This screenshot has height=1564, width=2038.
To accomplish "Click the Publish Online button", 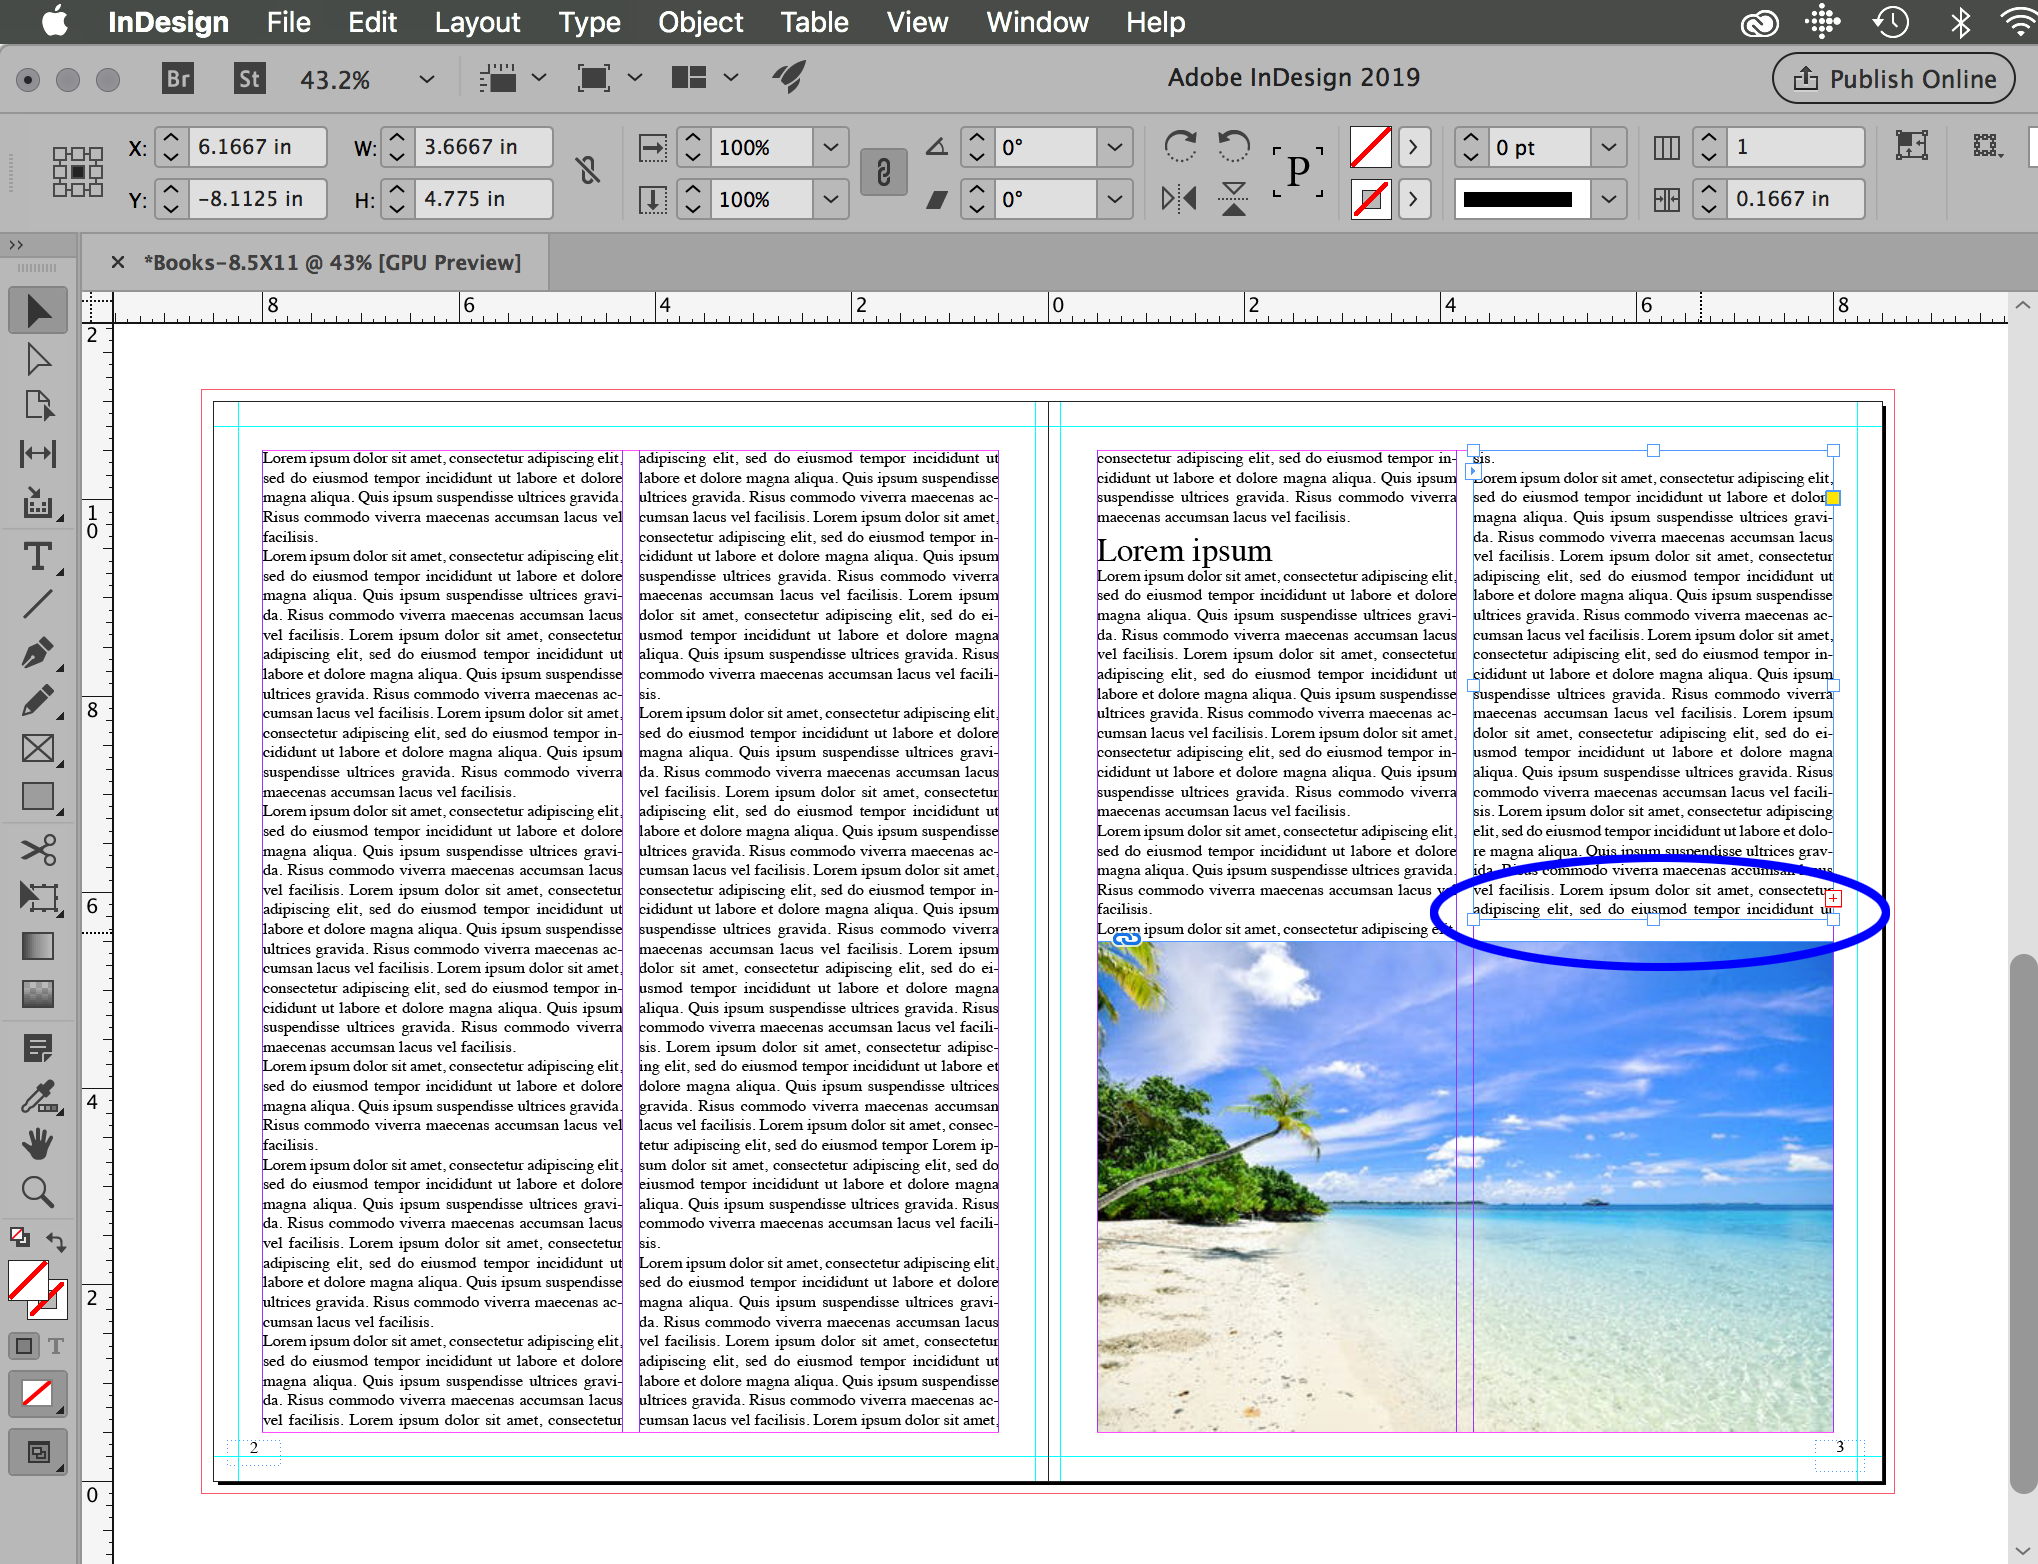I will (1894, 79).
